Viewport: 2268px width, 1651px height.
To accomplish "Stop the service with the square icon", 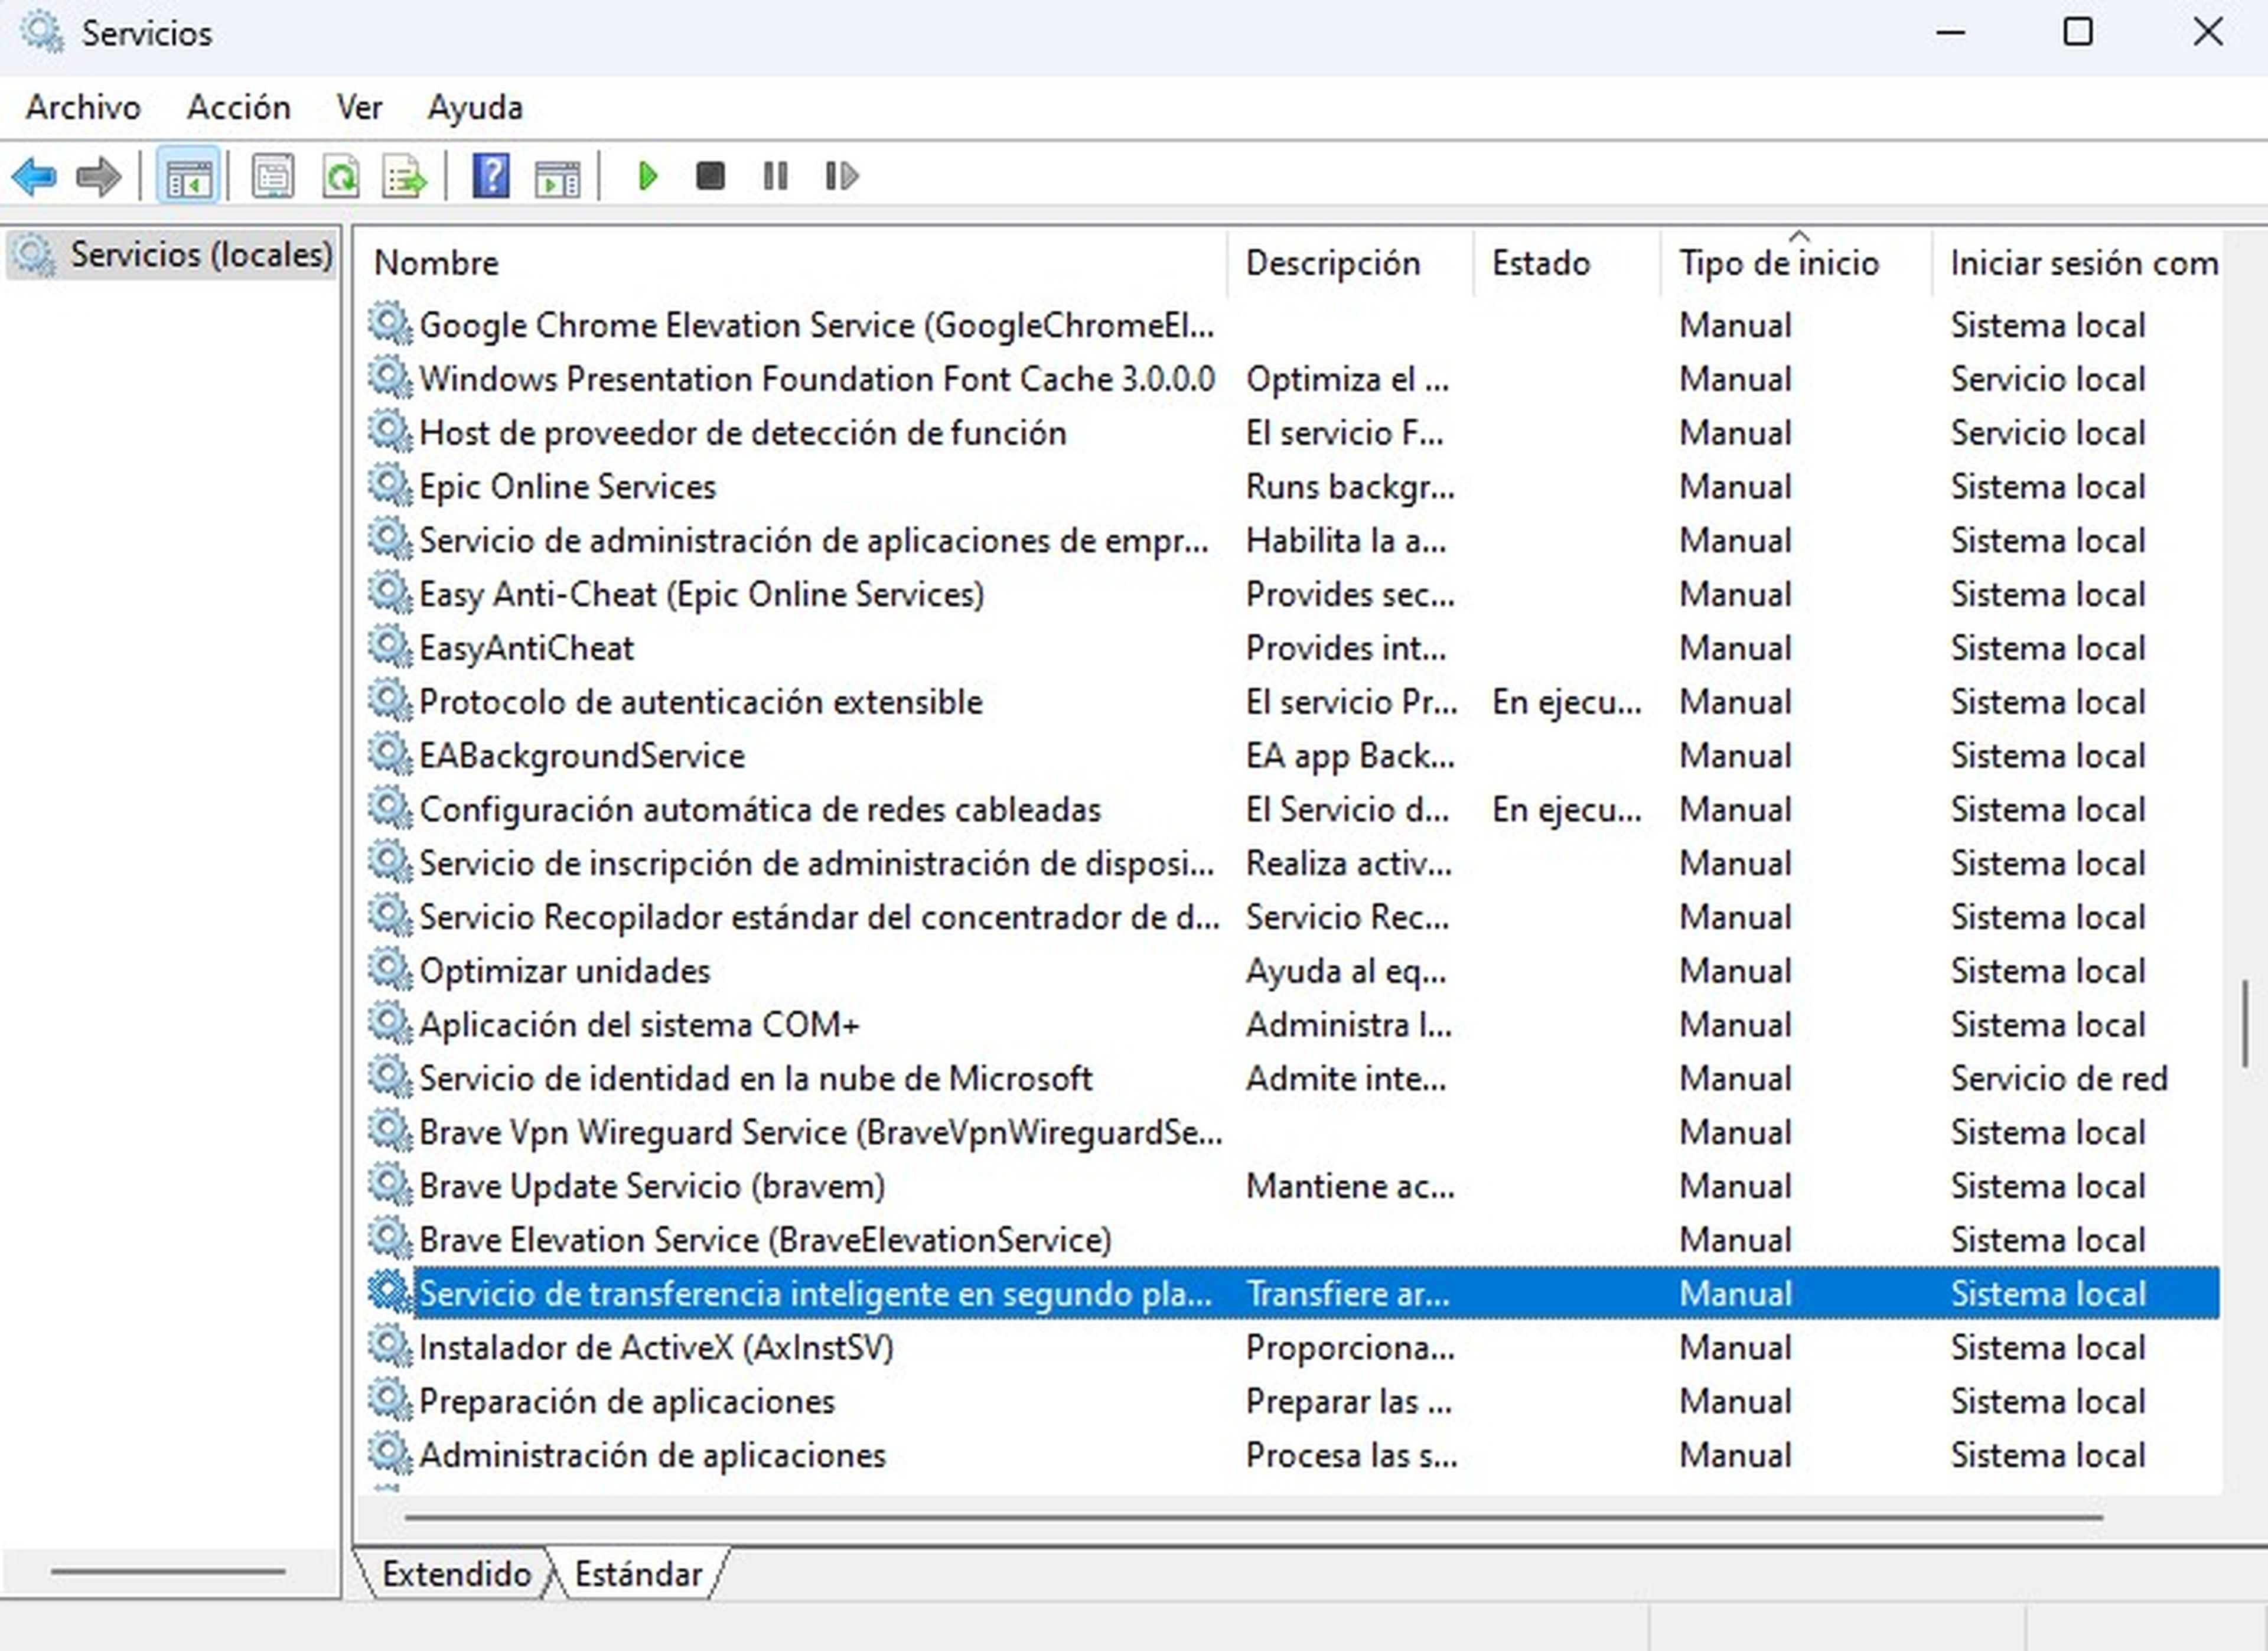I will click(710, 177).
